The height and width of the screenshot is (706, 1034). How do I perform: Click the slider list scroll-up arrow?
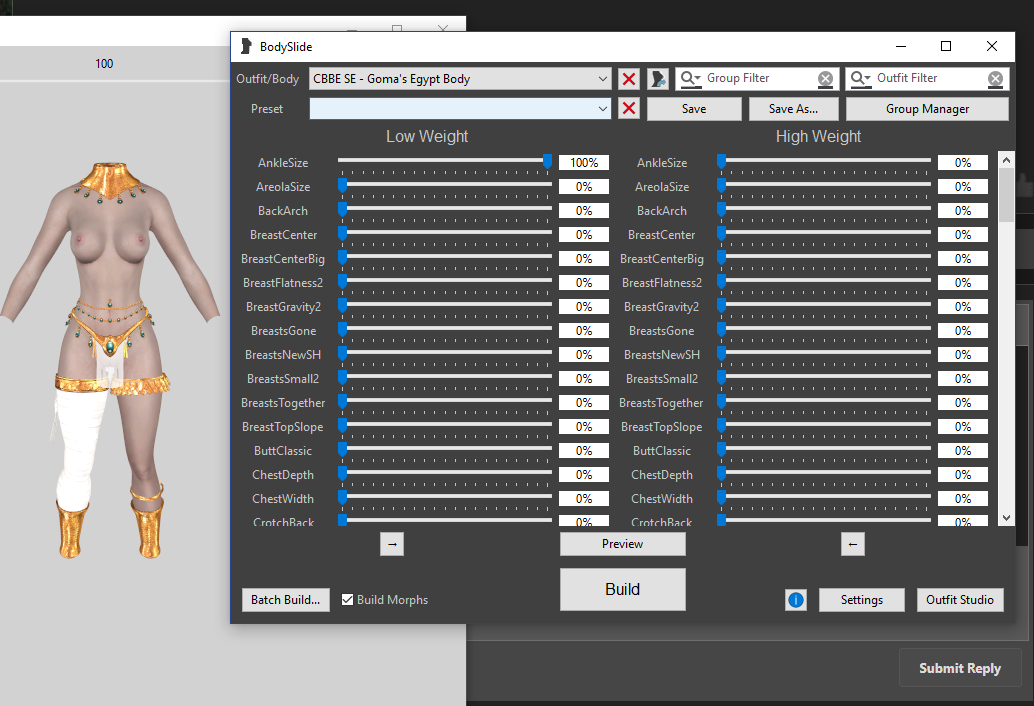[1006, 160]
